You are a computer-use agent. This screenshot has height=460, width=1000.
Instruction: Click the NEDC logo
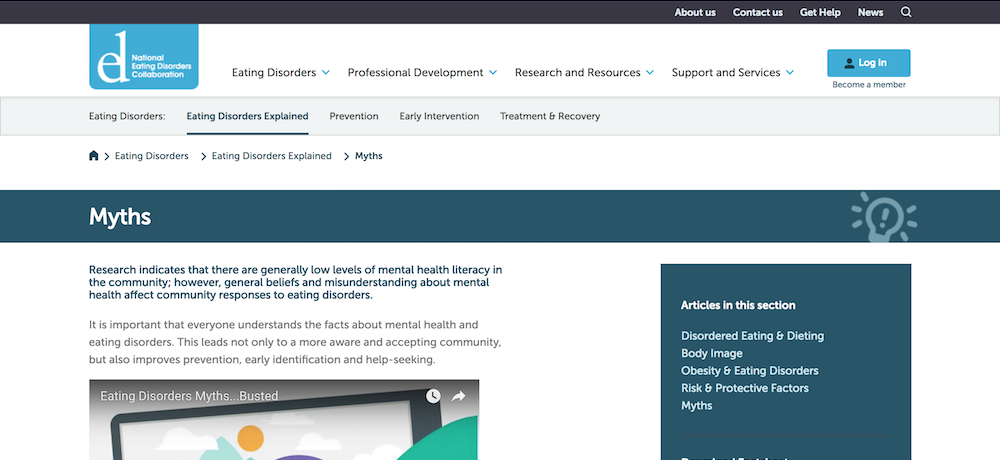143,58
